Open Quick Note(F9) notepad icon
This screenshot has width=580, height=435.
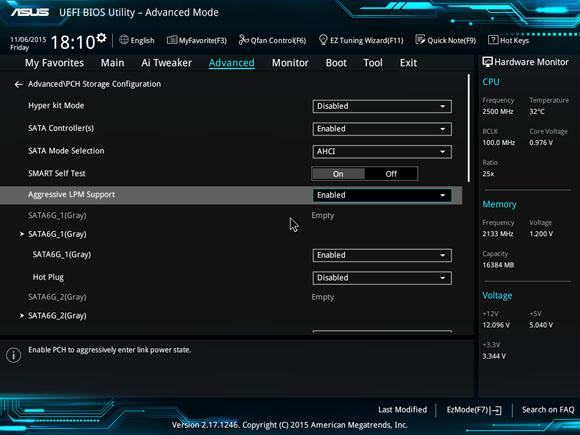[x=420, y=40]
